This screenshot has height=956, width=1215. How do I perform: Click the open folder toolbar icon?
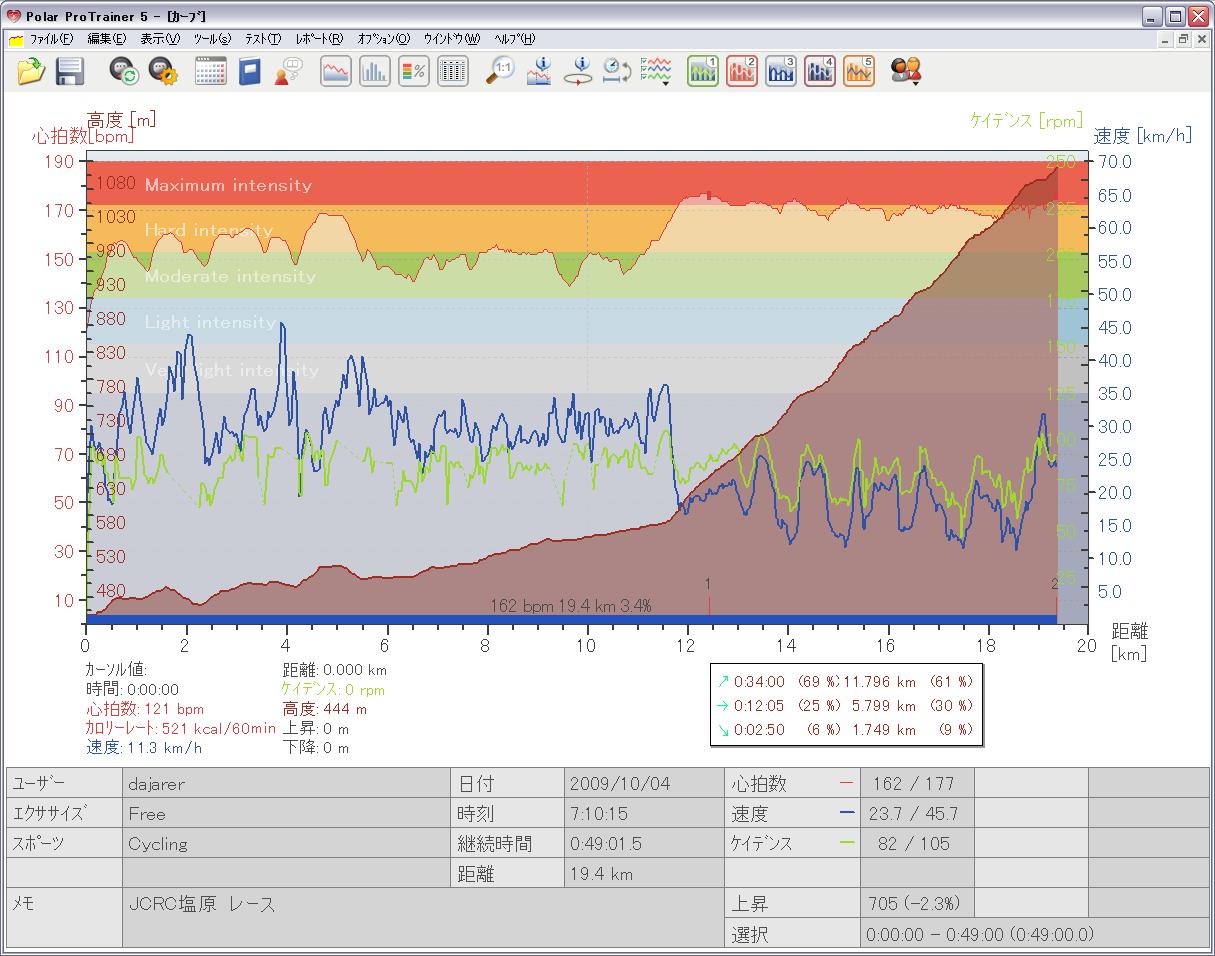(31, 71)
